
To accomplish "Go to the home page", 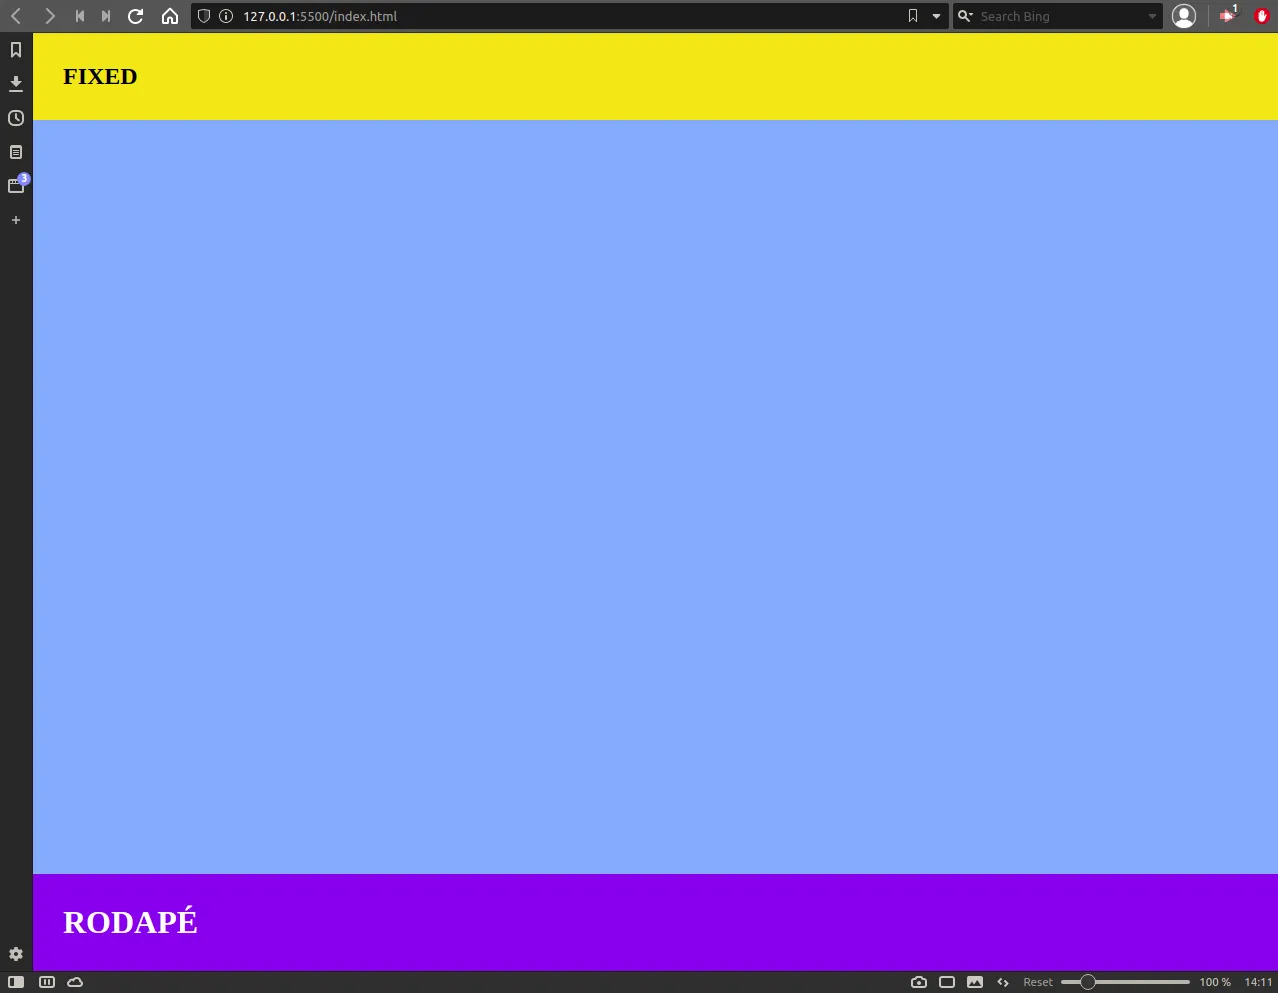I will tap(170, 16).
